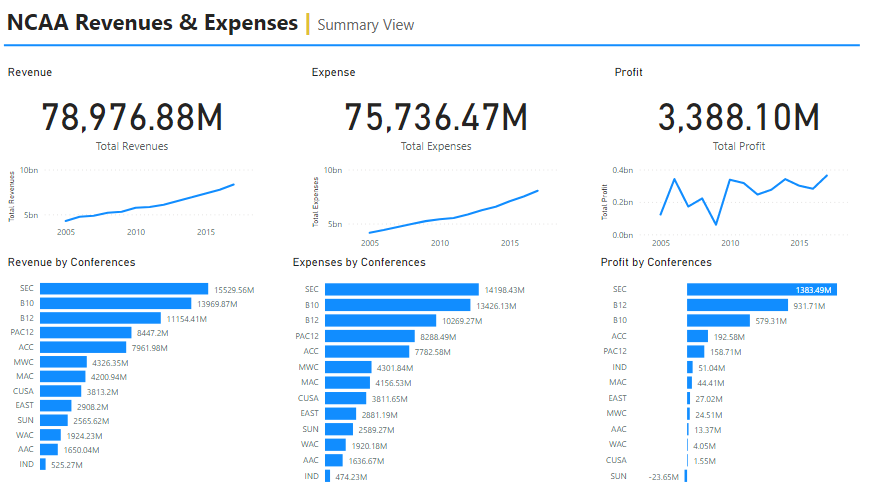The image size is (878, 487).
Task: Select the SUN expenses bar labeled 2589.27M
Action: (x=339, y=429)
